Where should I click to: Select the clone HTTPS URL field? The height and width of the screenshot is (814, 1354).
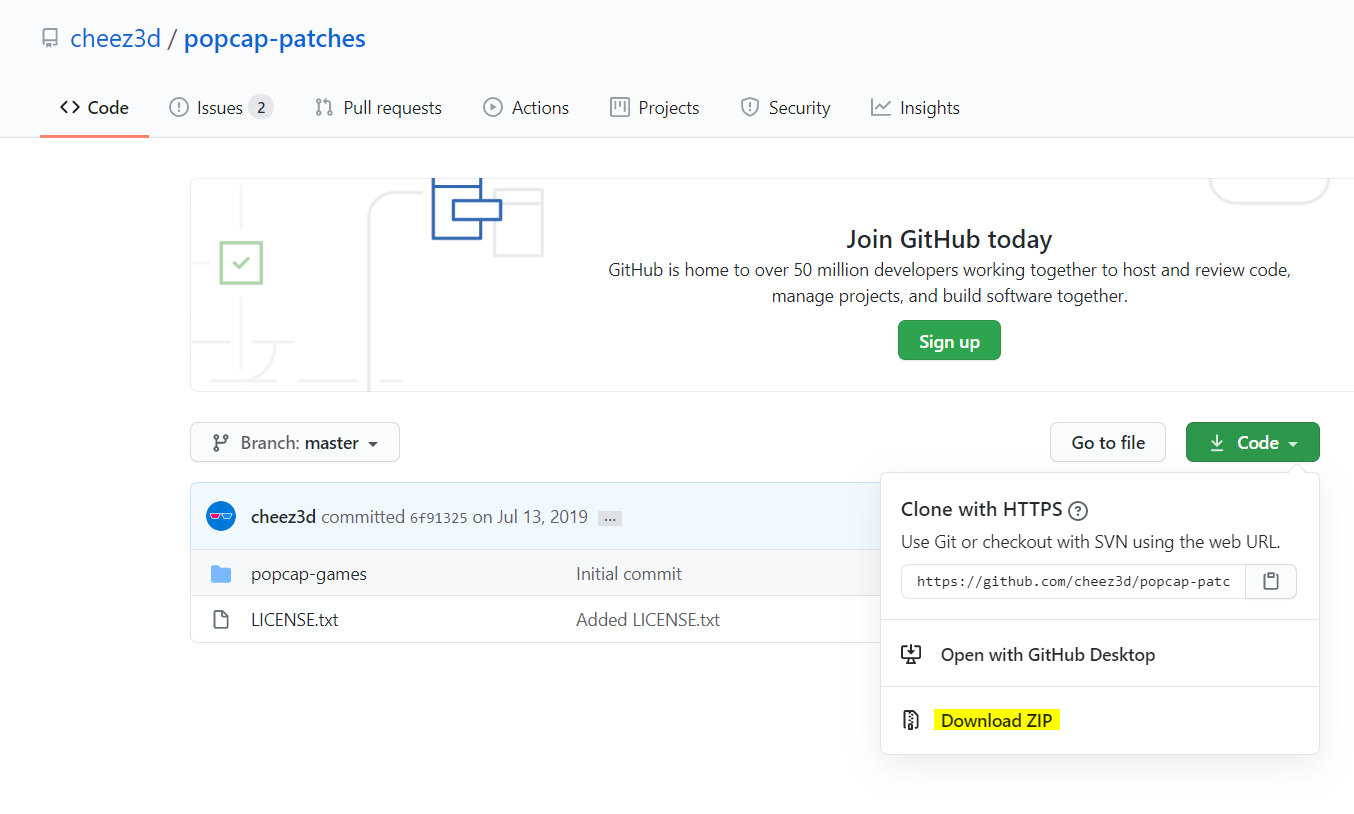coord(1073,581)
